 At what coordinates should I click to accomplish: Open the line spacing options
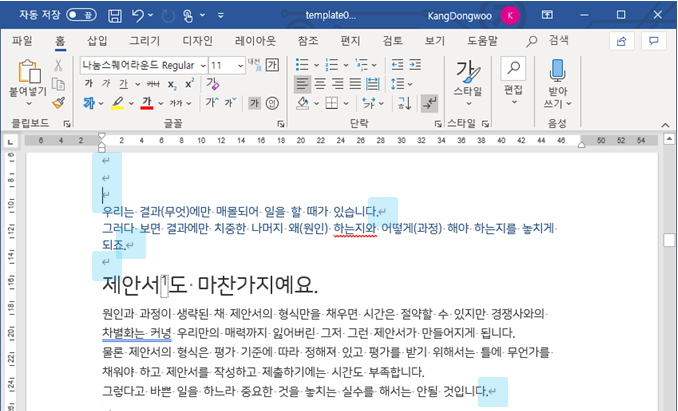click(401, 83)
